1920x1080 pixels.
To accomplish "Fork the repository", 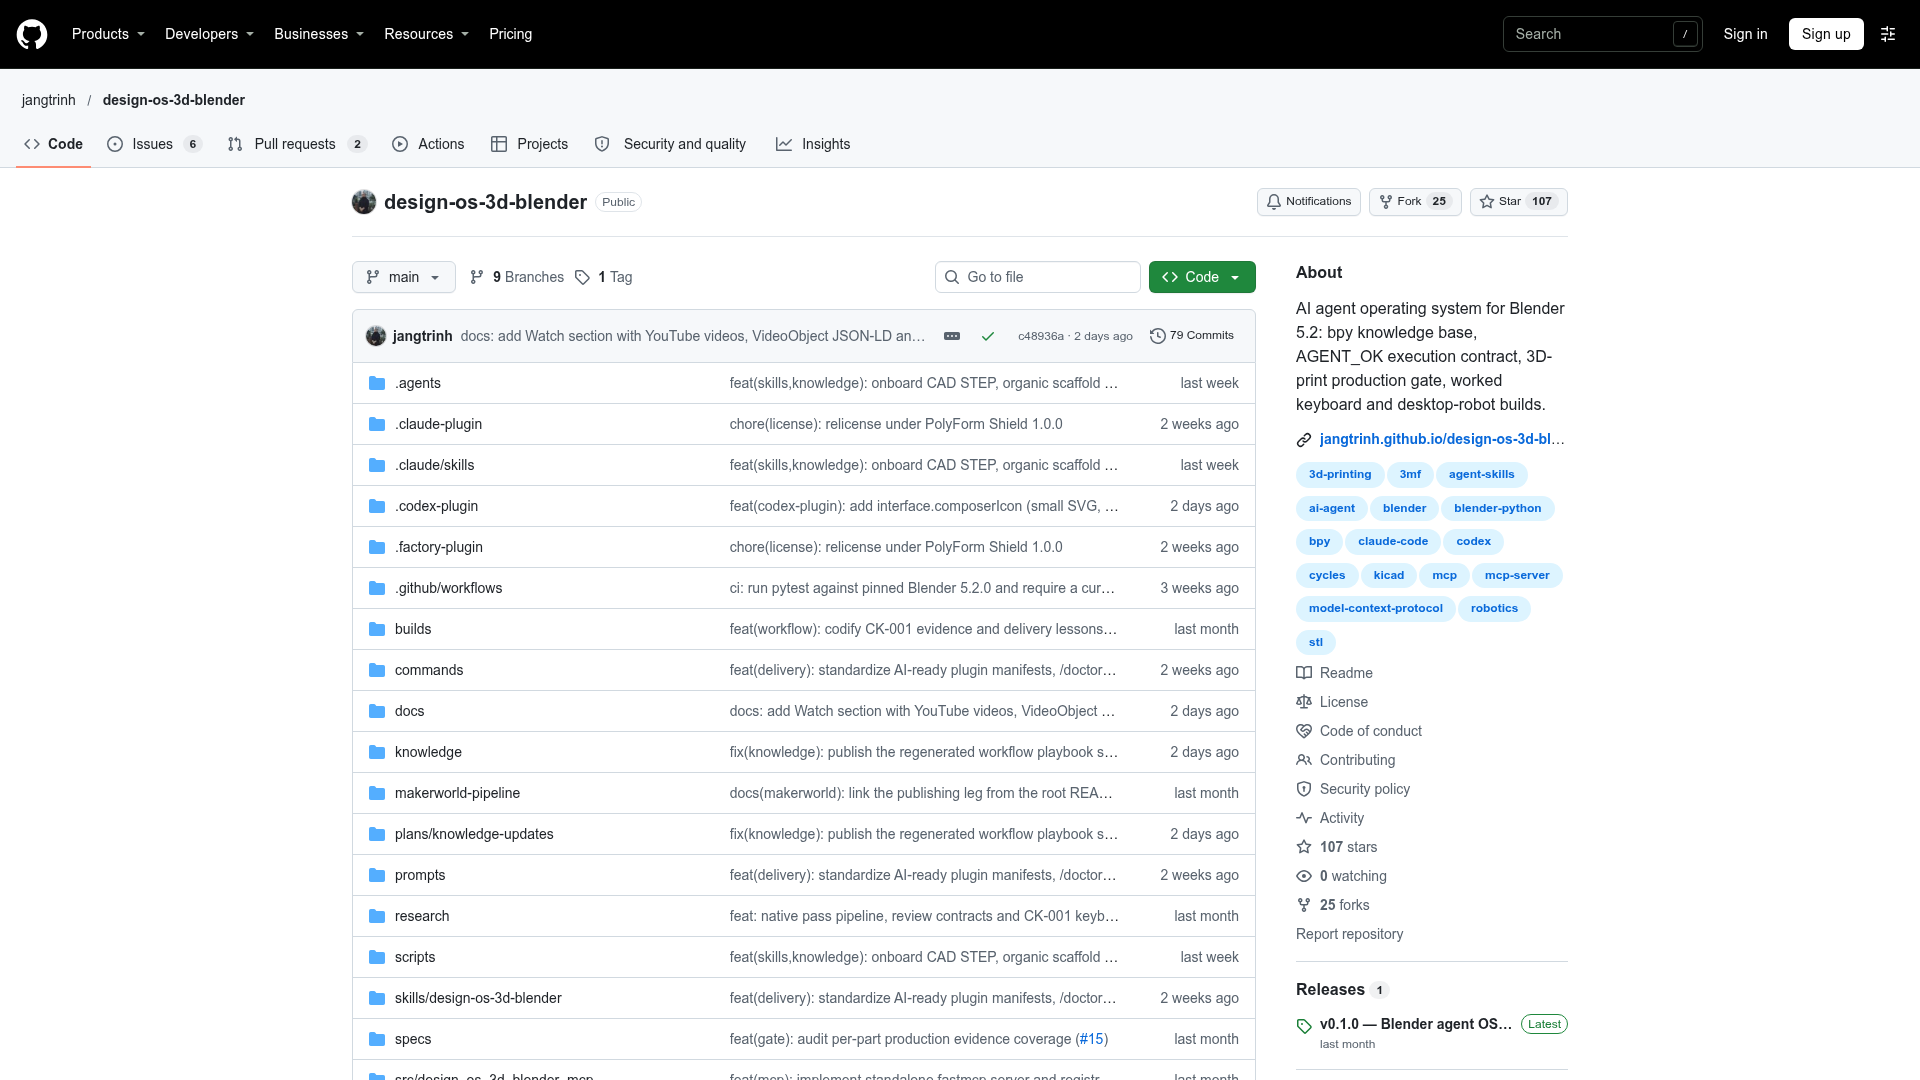I will tap(1415, 202).
